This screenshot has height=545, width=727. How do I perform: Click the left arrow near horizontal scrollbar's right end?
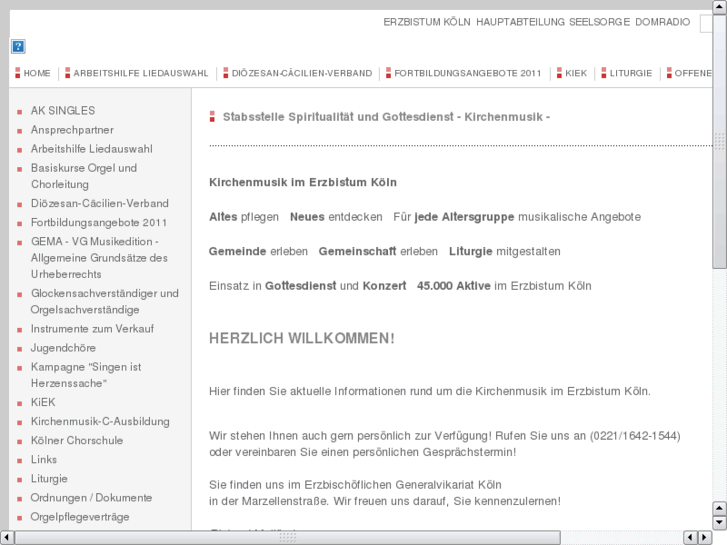(x=691, y=537)
